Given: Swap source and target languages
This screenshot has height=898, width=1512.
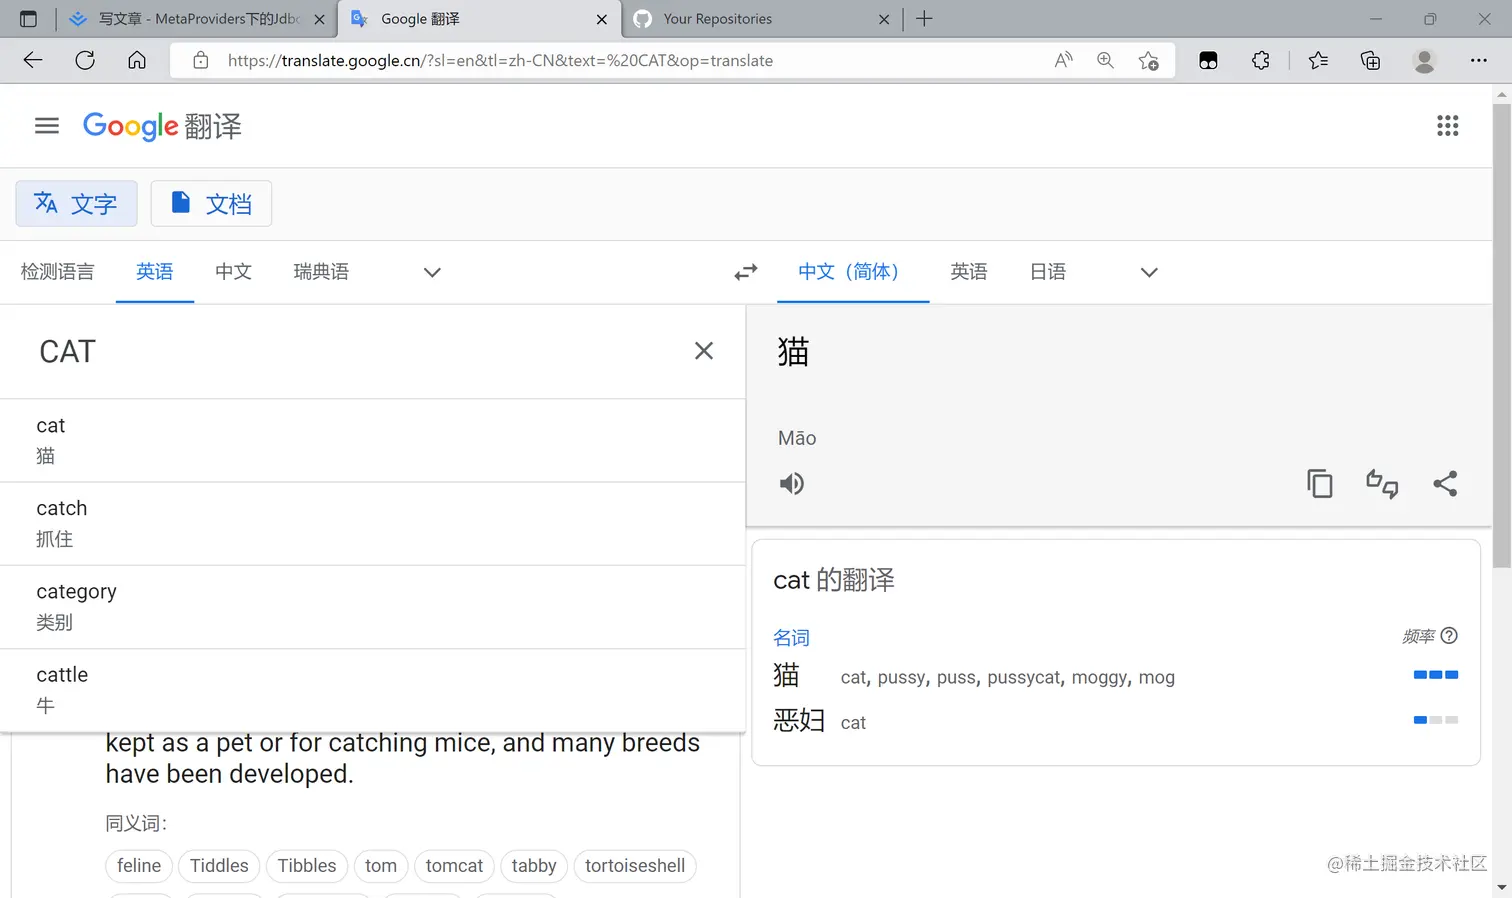Looking at the screenshot, I should pyautogui.click(x=746, y=272).
